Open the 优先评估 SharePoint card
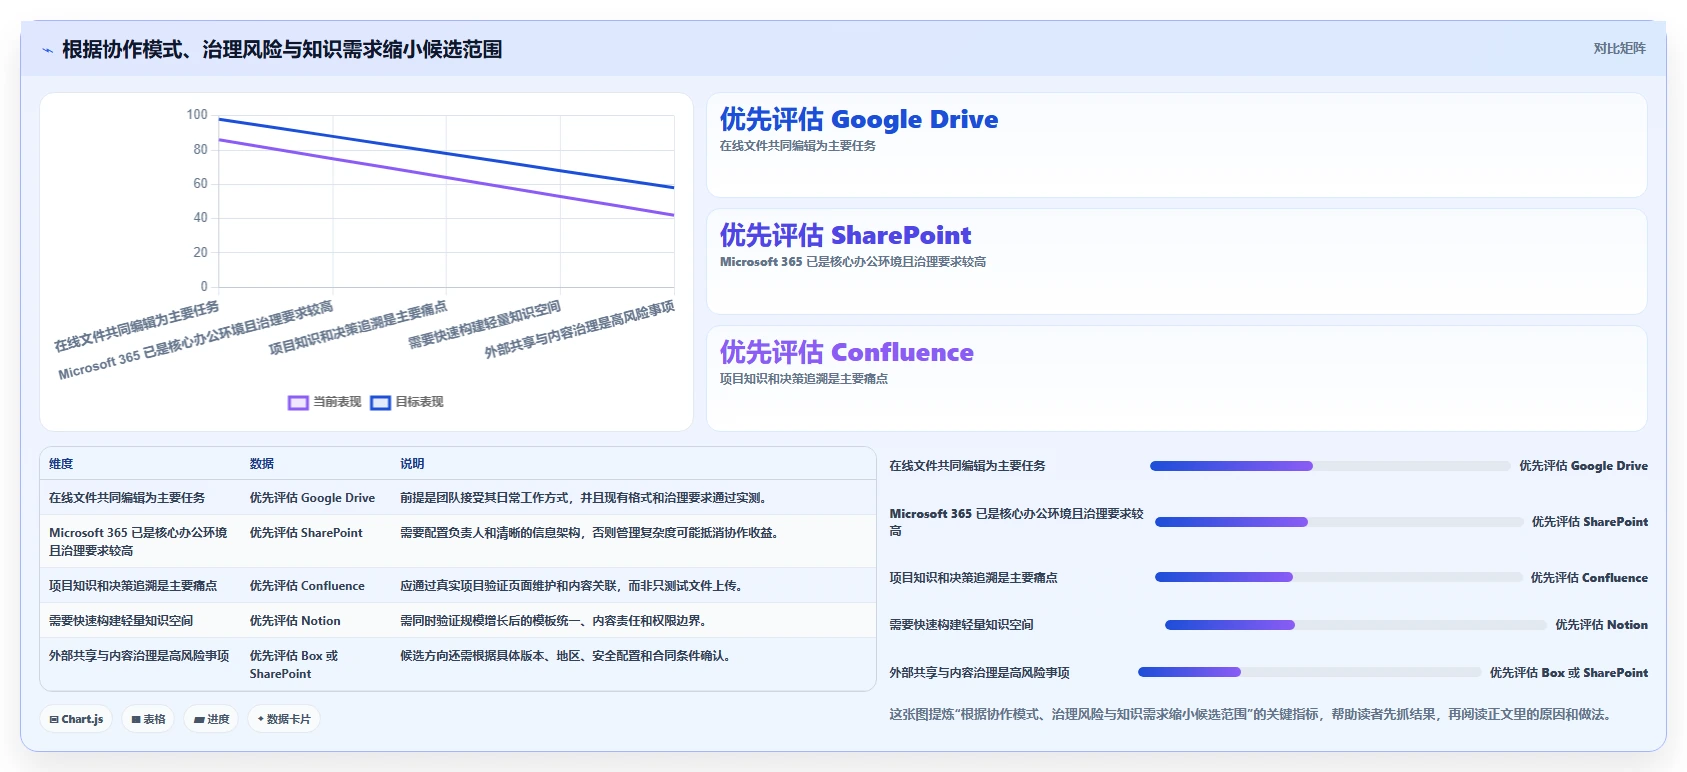This screenshot has height=772, width=1687. [x=1176, y=261]
